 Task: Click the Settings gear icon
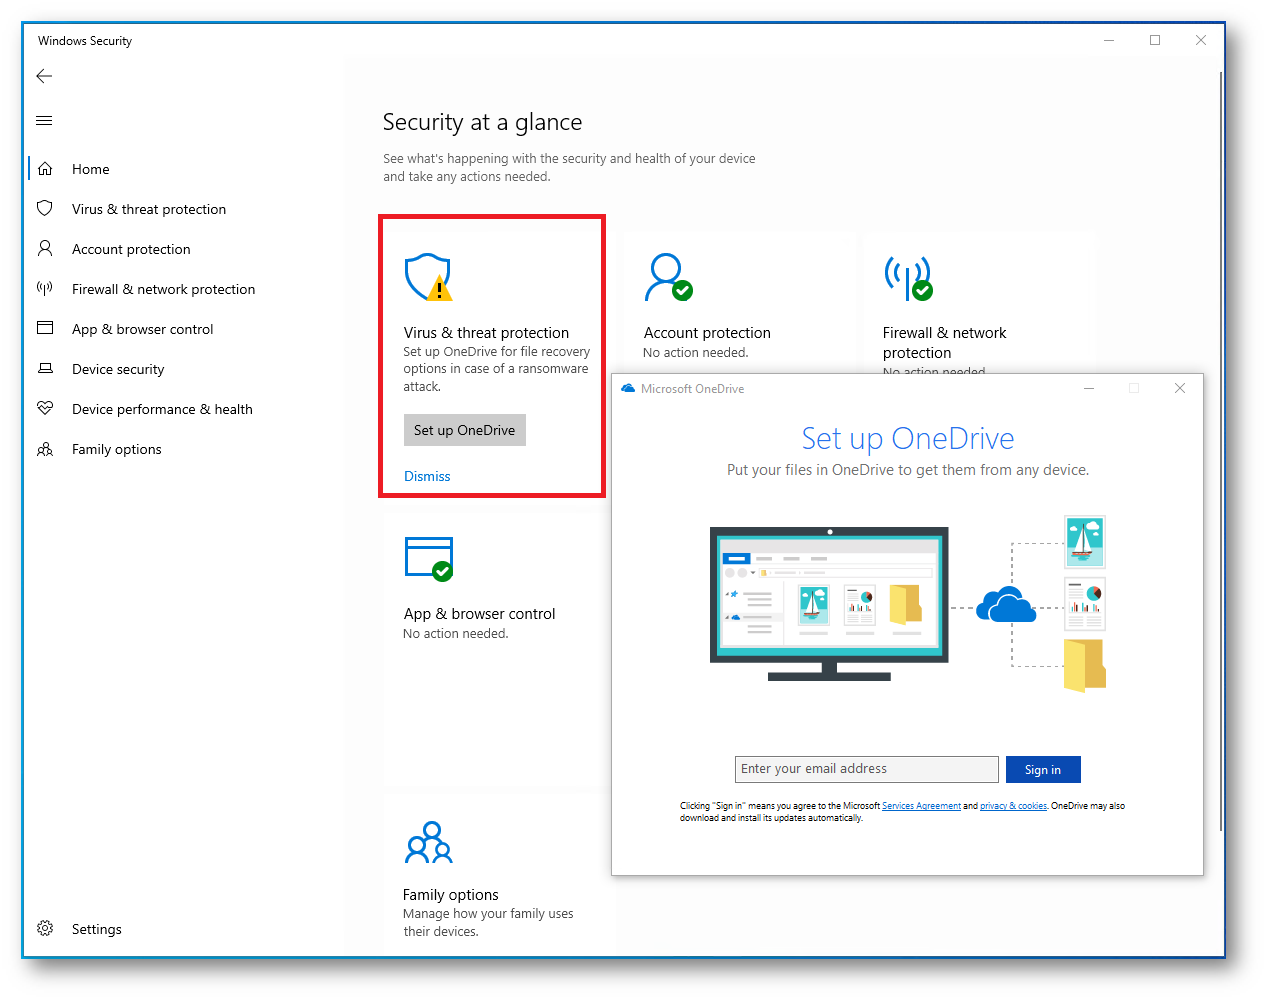coord(45,928)
